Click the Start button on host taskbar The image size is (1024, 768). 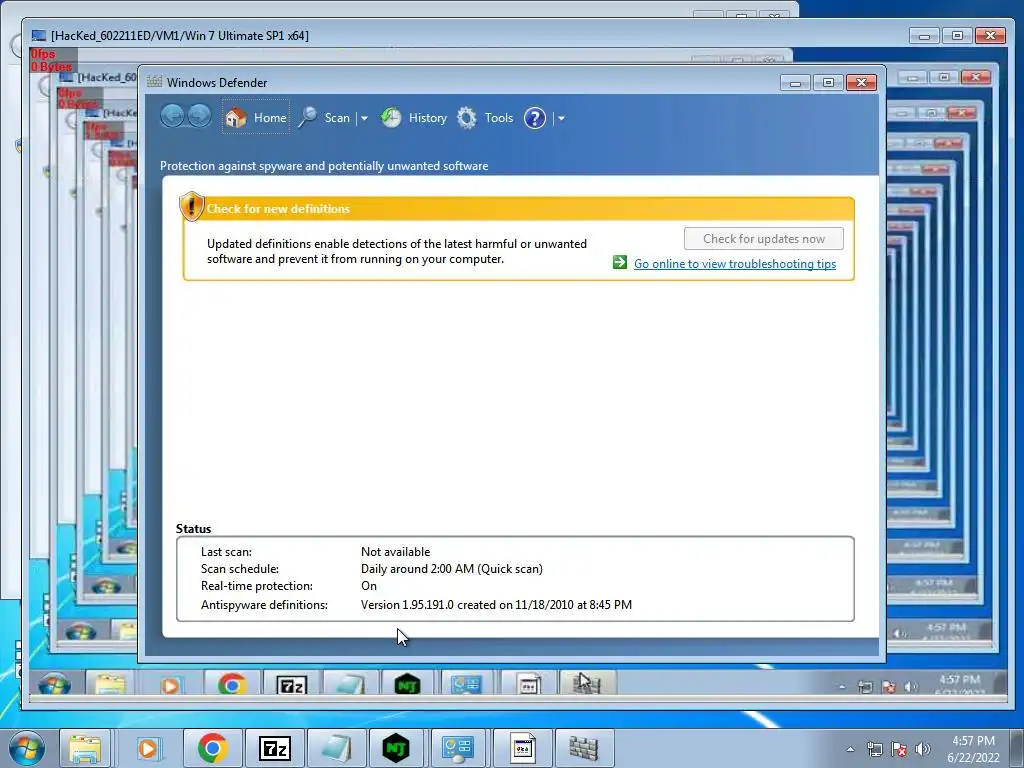26,748
